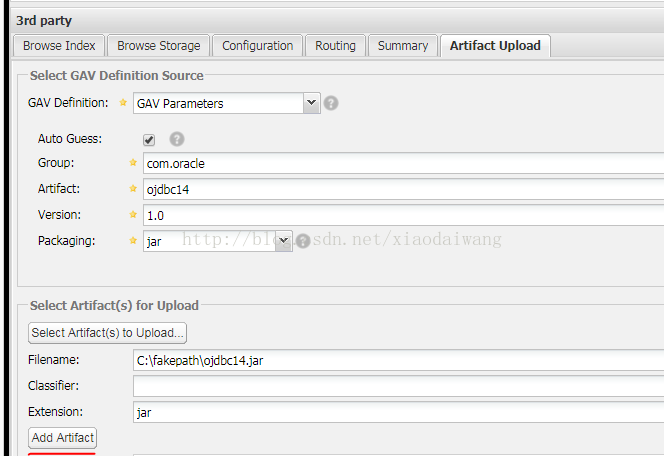Expand the GAV Definition dropdown arrow

click(311, 102)
